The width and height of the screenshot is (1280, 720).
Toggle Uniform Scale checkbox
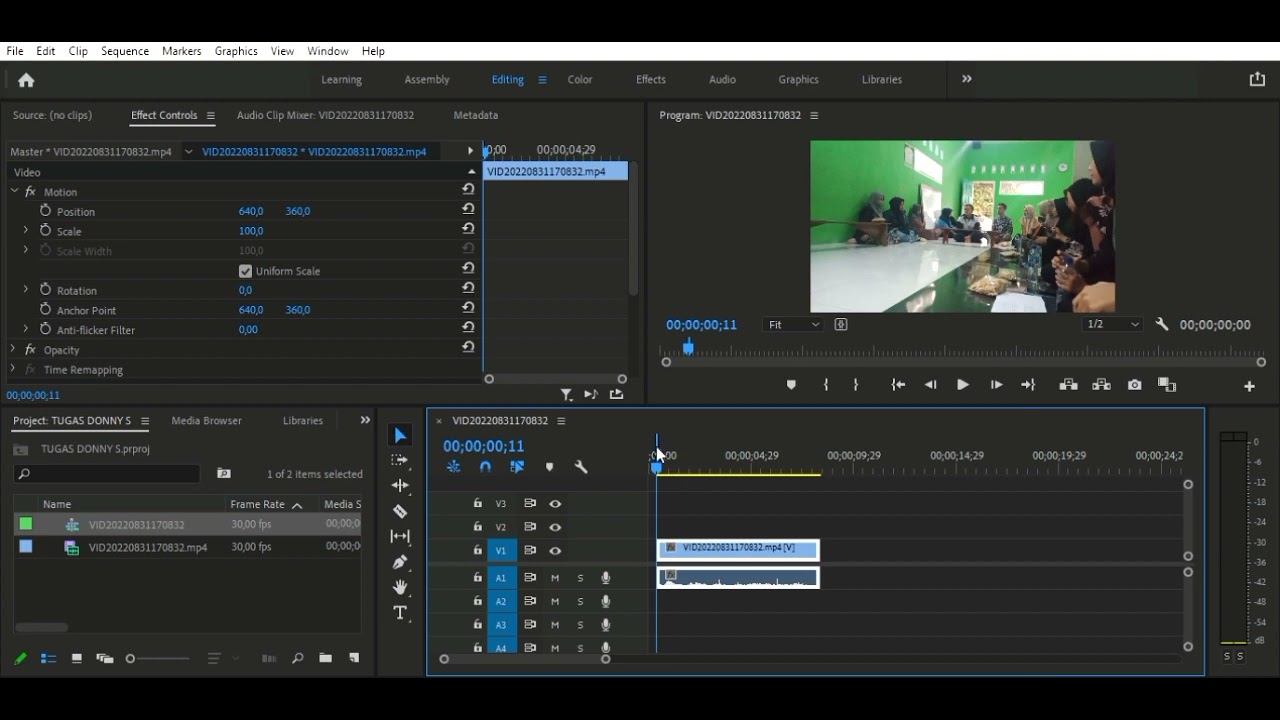[x=245, y=271]
